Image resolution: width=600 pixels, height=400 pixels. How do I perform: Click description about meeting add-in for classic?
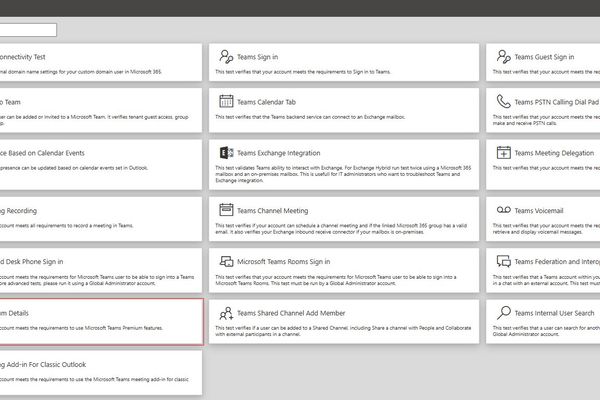point(94,380)
